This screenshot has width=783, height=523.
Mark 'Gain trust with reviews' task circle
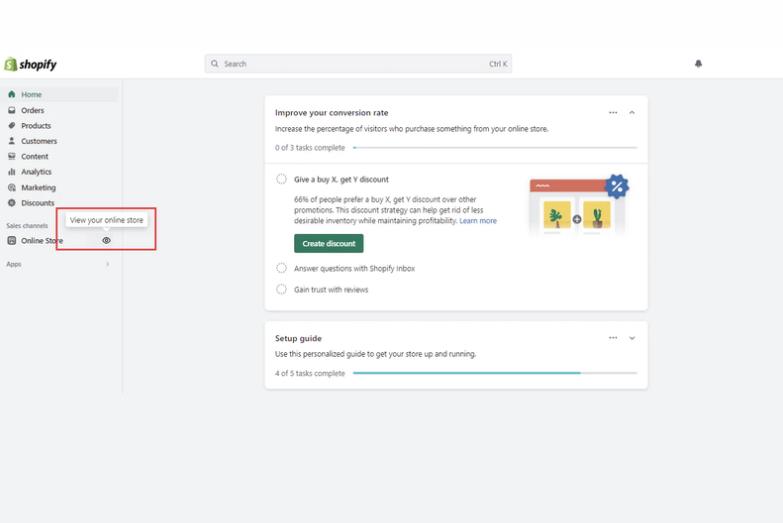click(282, 289)
